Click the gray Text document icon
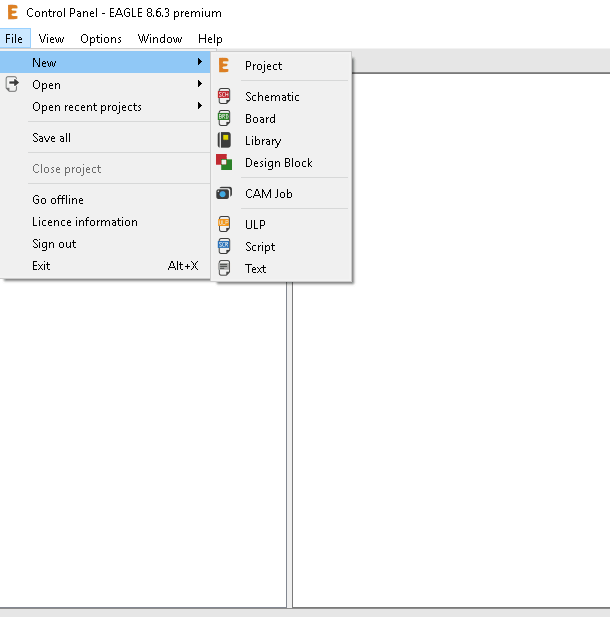The height and width of the screenshot is (617, 610). (224, 268)
